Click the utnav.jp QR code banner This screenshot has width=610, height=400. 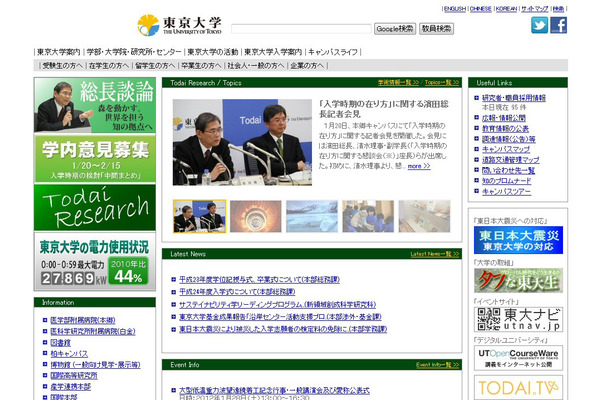pos(518,319)
